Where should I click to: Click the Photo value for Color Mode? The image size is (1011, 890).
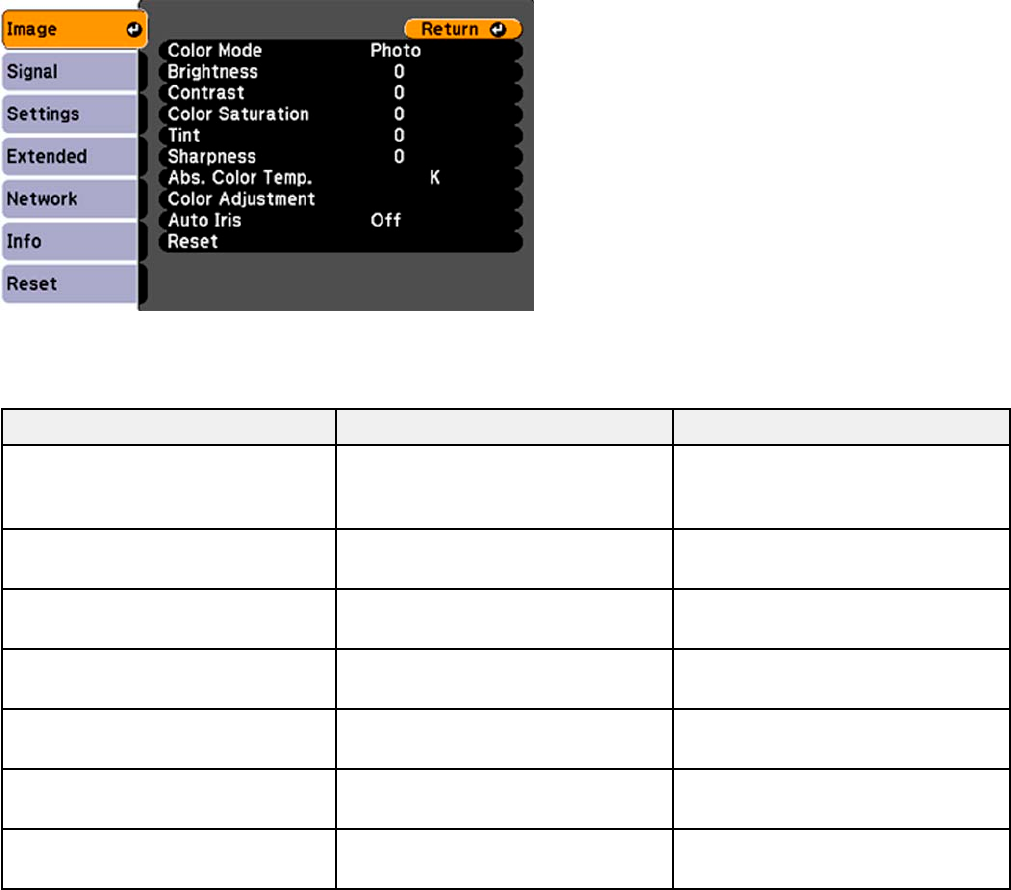(395, 50)
